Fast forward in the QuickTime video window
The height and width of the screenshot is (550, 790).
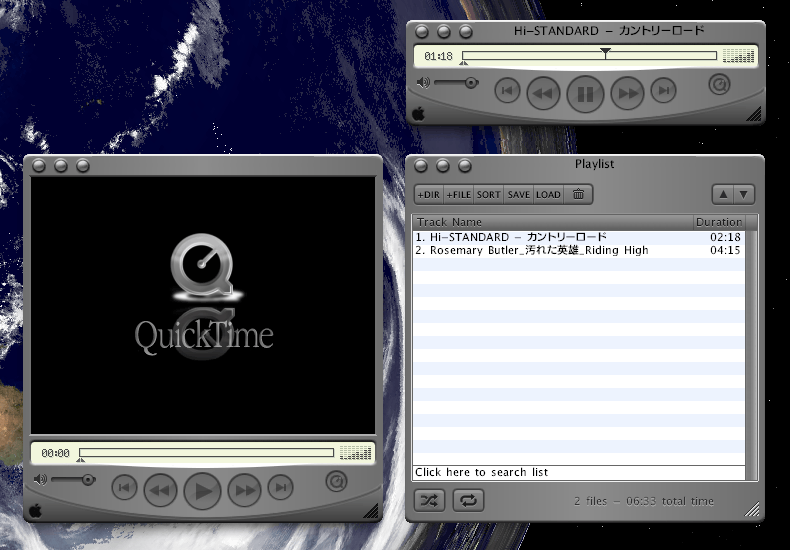pos(244,491)
